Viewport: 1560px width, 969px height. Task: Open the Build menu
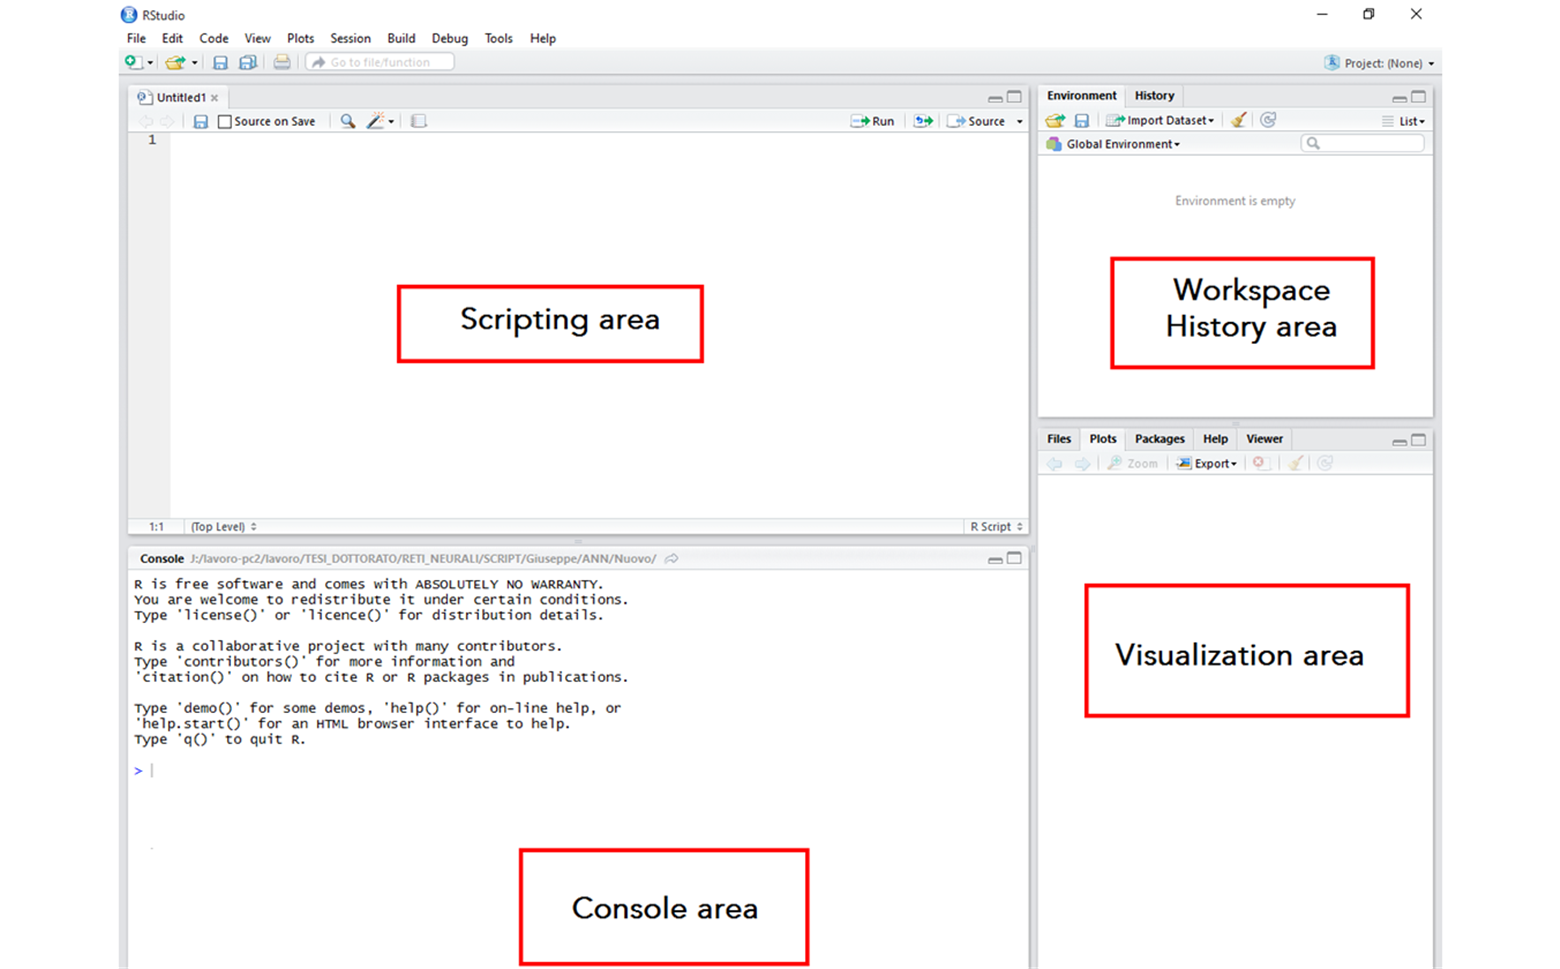[x=401, y=38]
